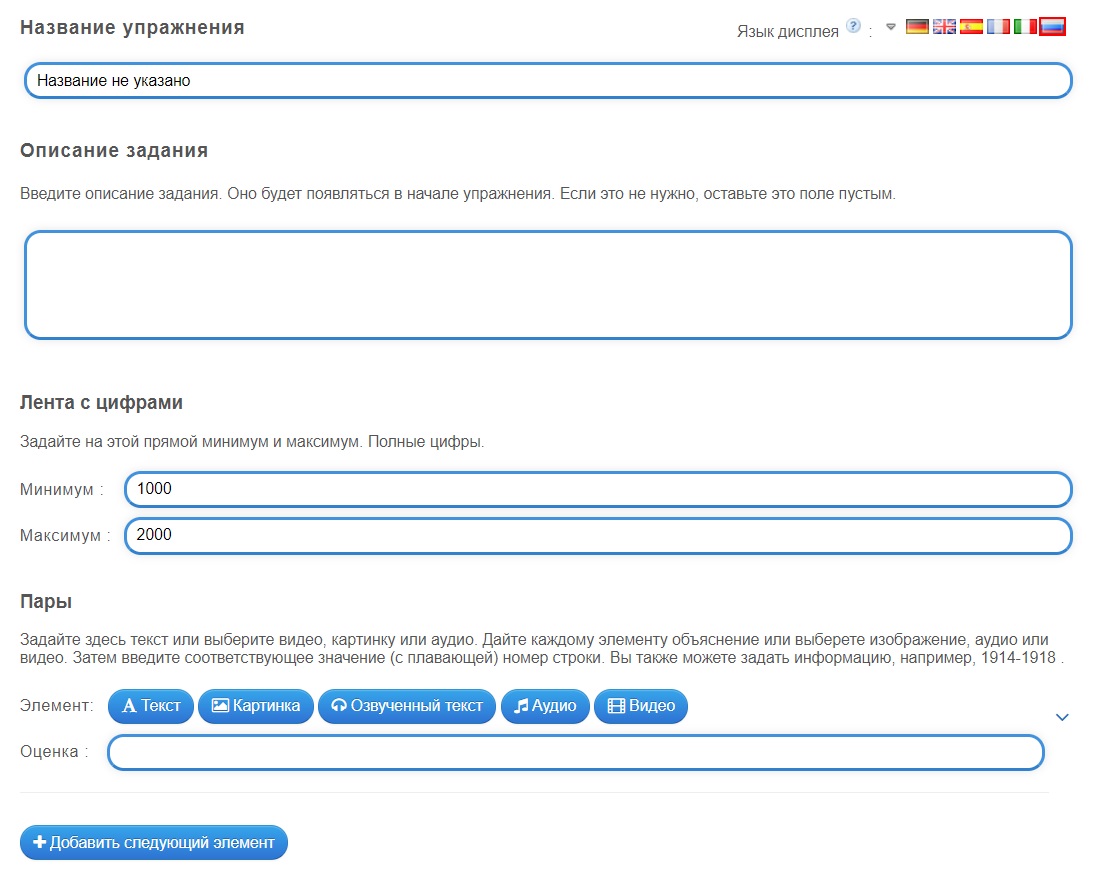Select the Spanish flag display language
This screenshot has height=881, width=1095.
coord(971,27)
